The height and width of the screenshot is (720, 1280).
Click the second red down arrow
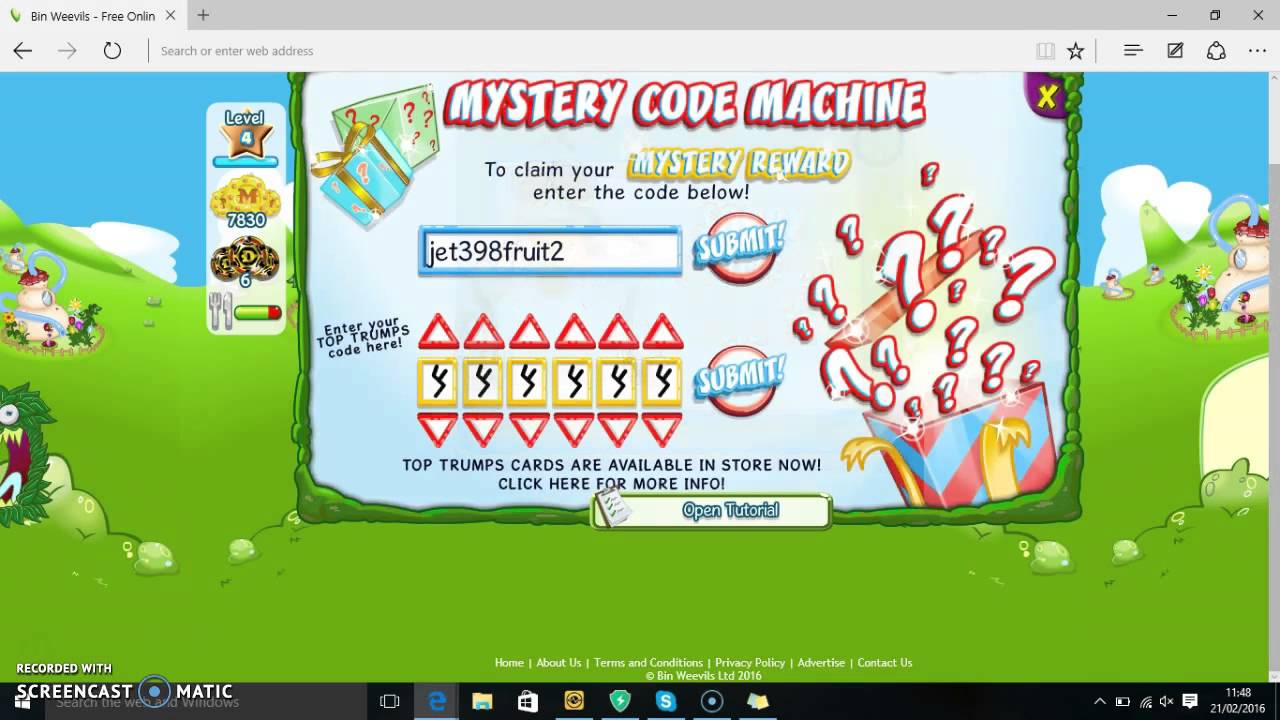[484, 430]
